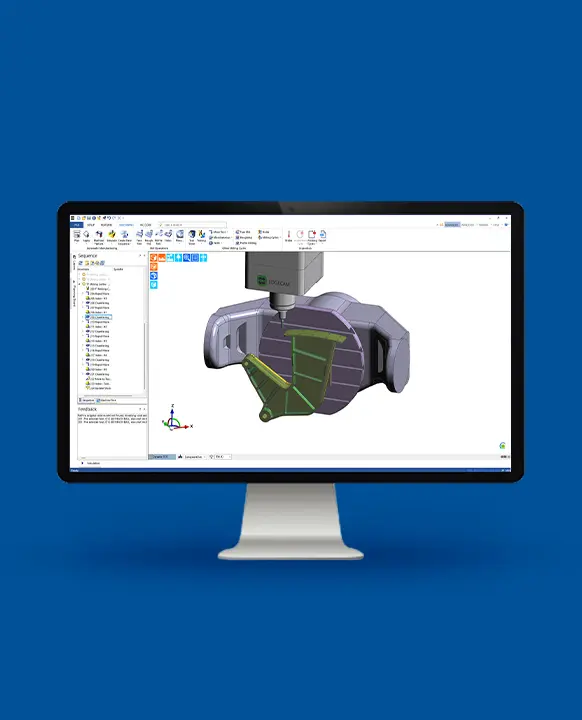Click the Simulate icon in the ribbon

[112, 236]
